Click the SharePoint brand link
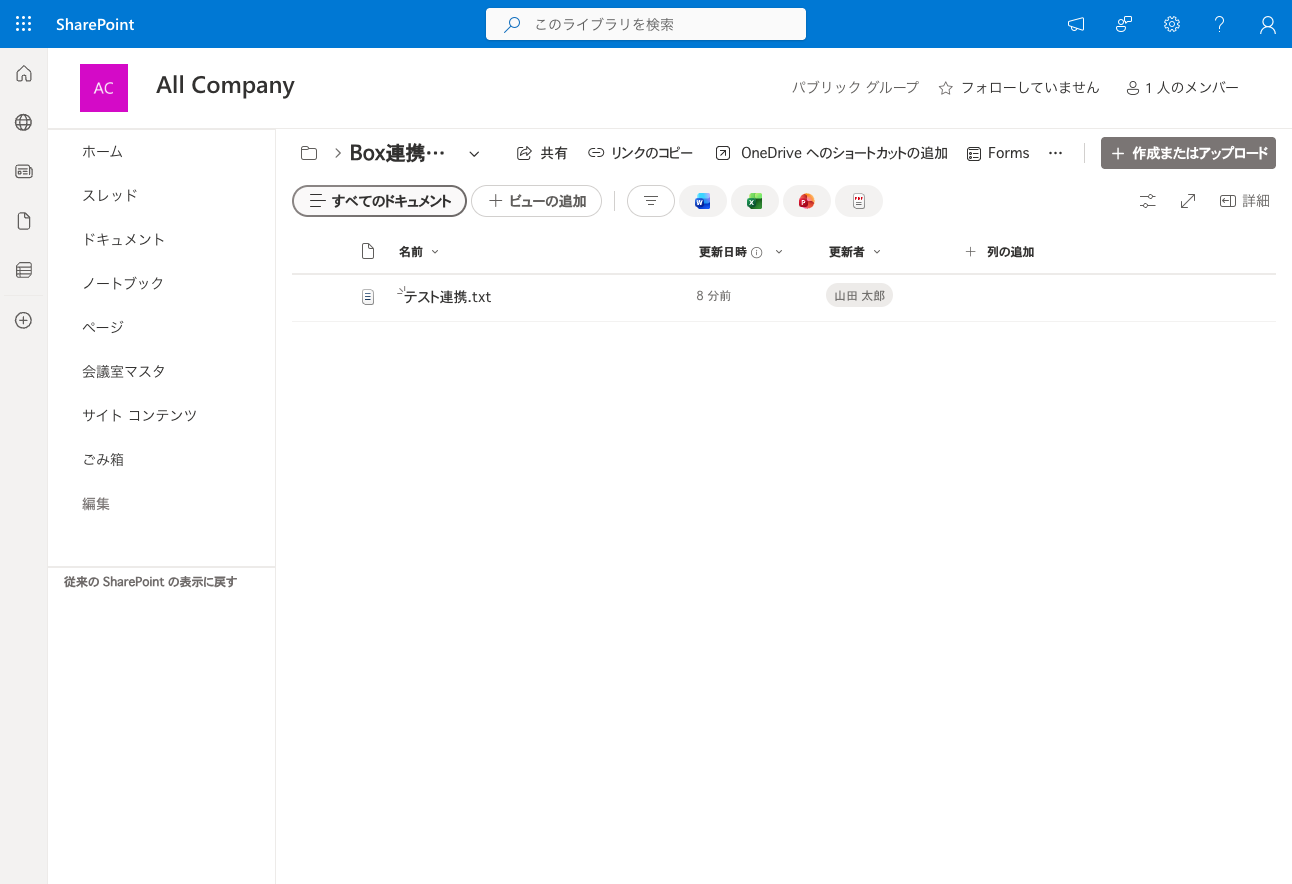 95,24
